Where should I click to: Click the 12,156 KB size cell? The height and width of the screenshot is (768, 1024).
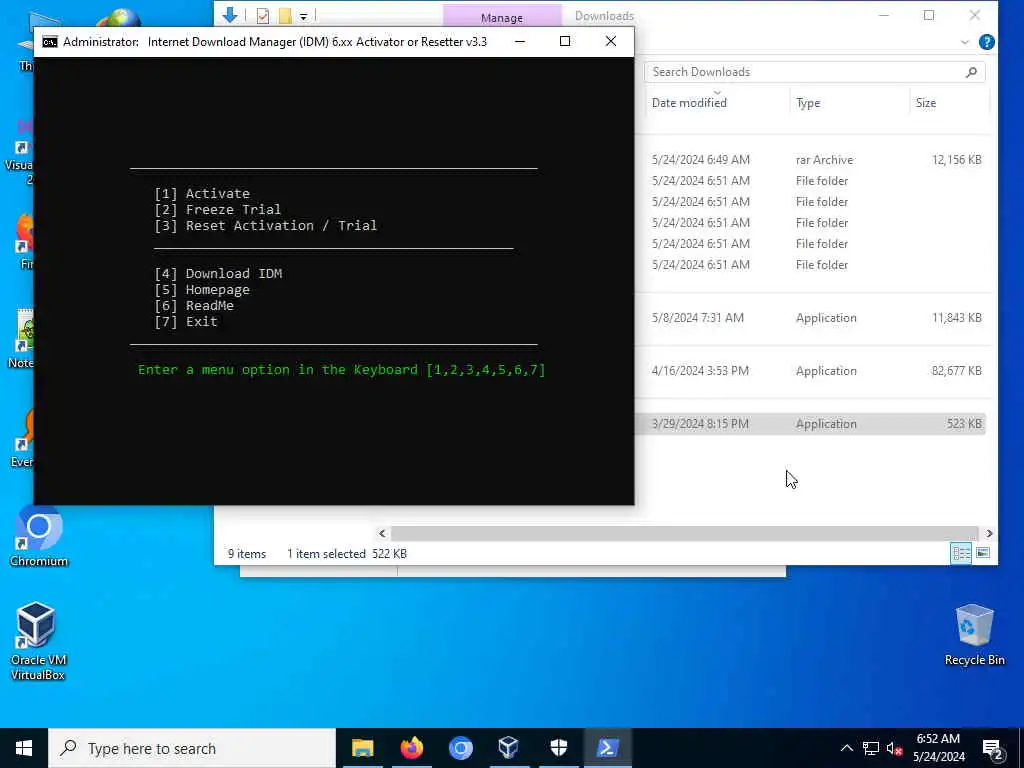(x=956, y=160)
